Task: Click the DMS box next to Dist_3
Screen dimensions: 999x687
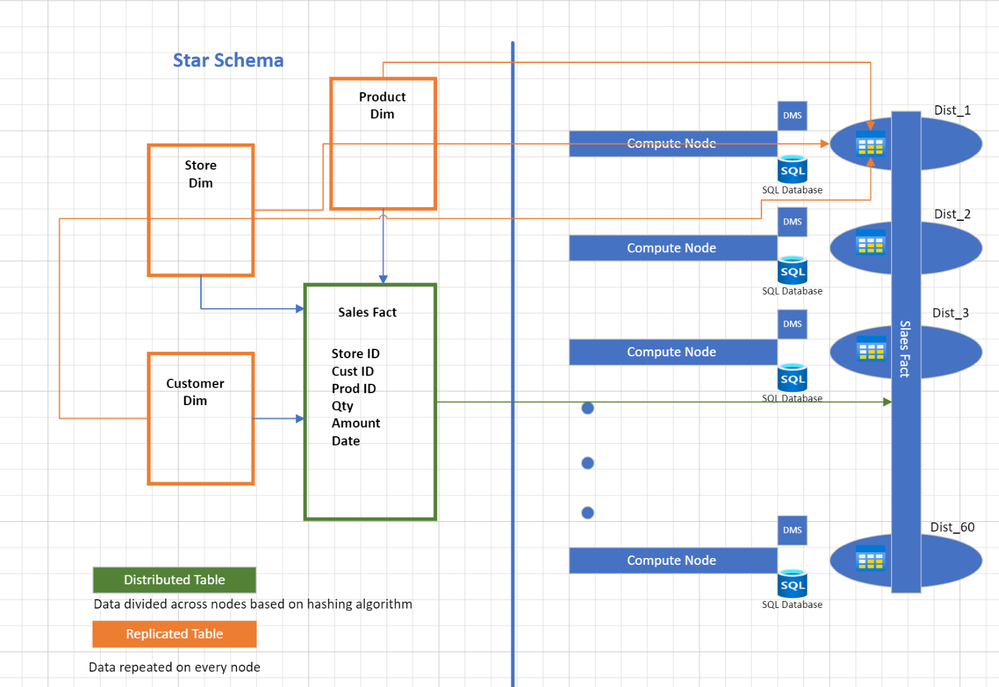Action: click(793, 324)
